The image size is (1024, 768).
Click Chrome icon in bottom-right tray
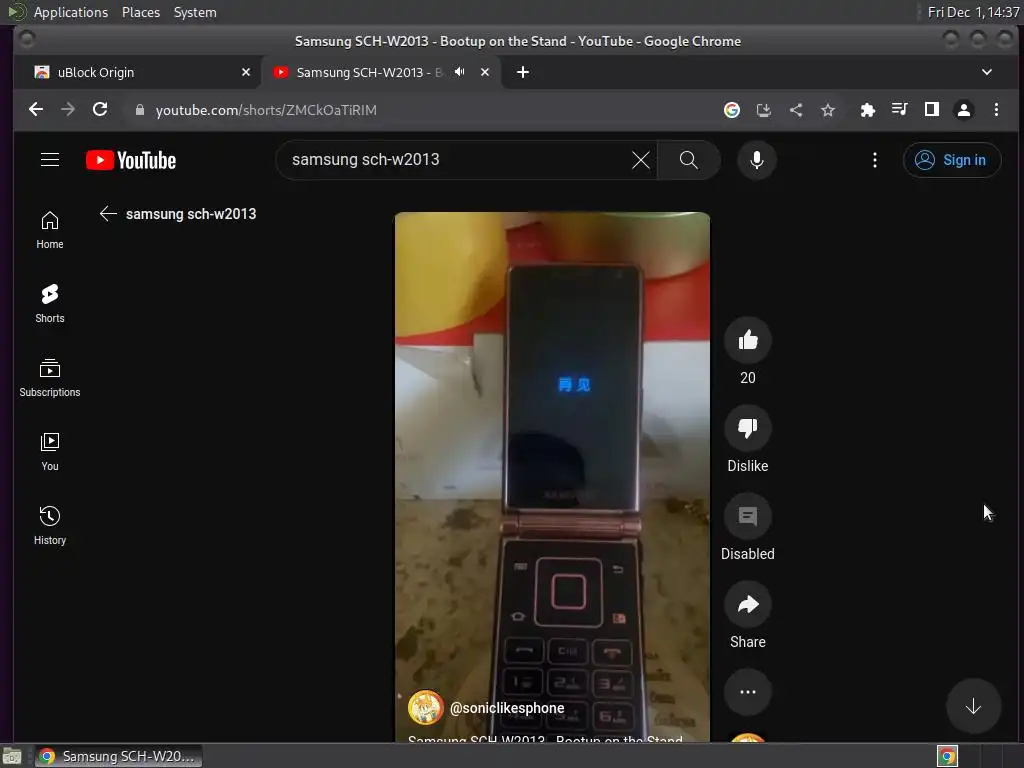[x=947, y=756]
